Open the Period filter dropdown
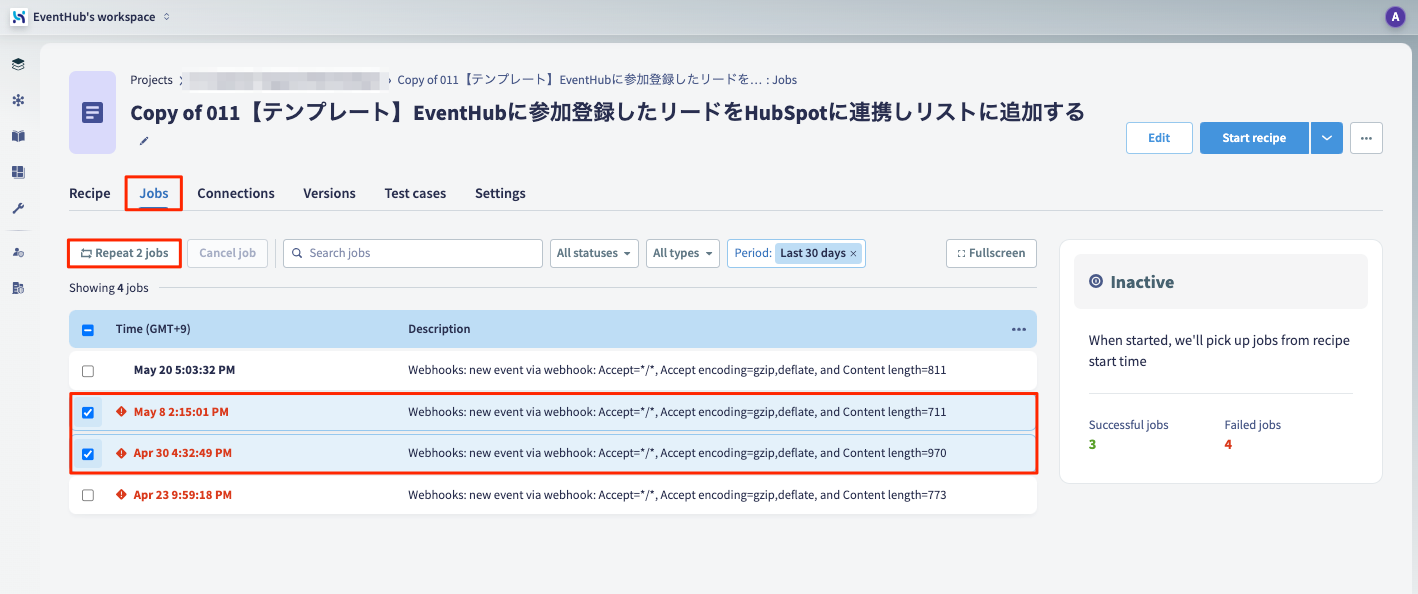The height and width of the screenshot is (594, 1418). point(796,253)
